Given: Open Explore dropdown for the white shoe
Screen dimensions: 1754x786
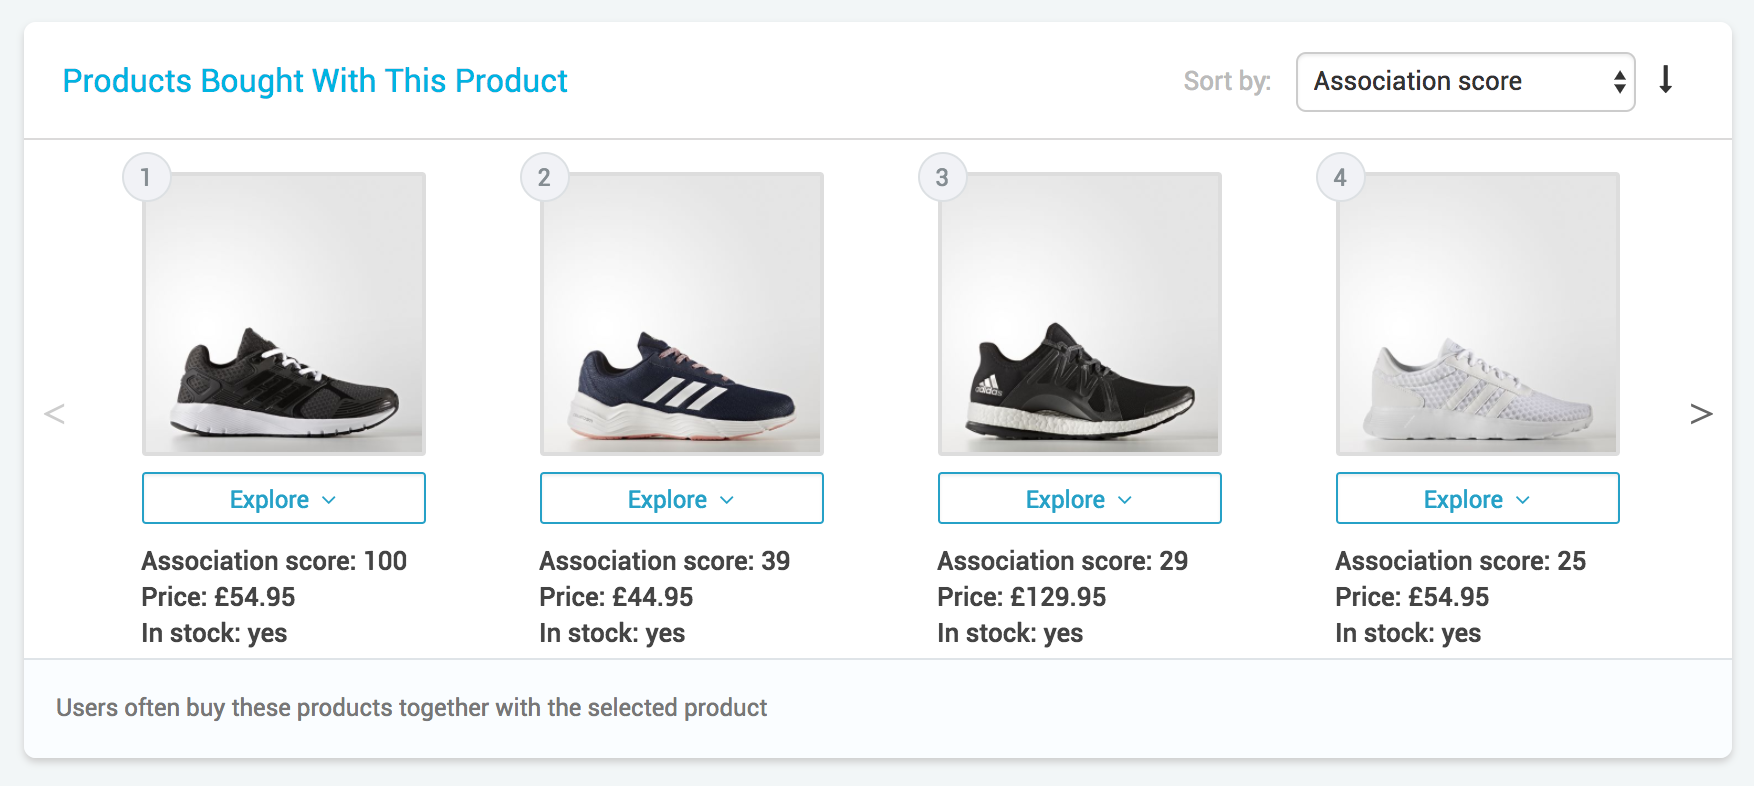Looking at the screenshot, I should (1477, 498).
